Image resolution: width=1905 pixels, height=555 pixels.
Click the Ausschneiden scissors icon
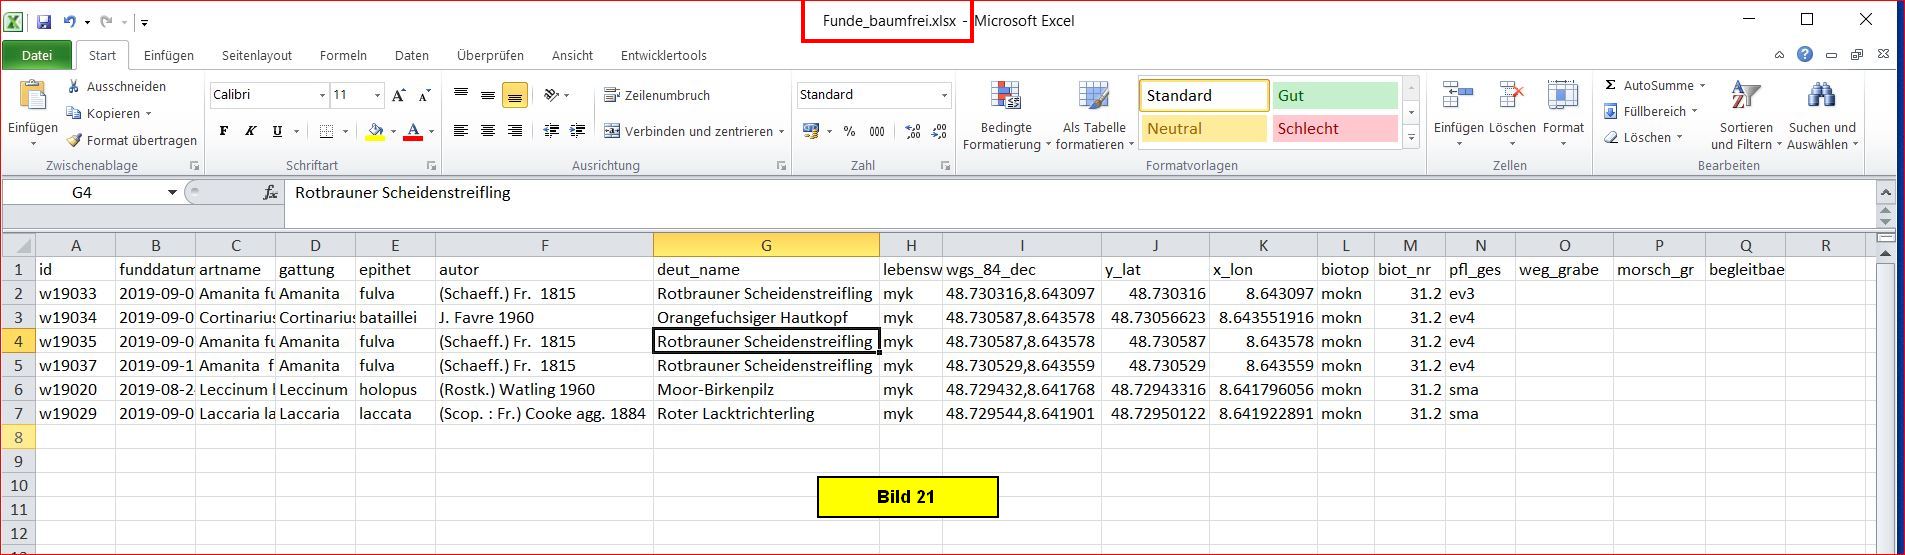[x=74, y=87]
